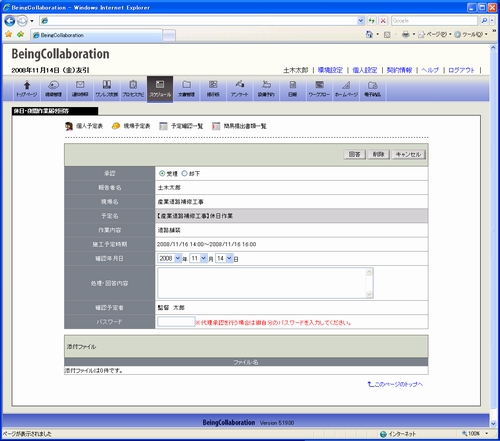The image size is (500, 441).
Task: Open the トップページ top page icon
Action: coord(27,89)
